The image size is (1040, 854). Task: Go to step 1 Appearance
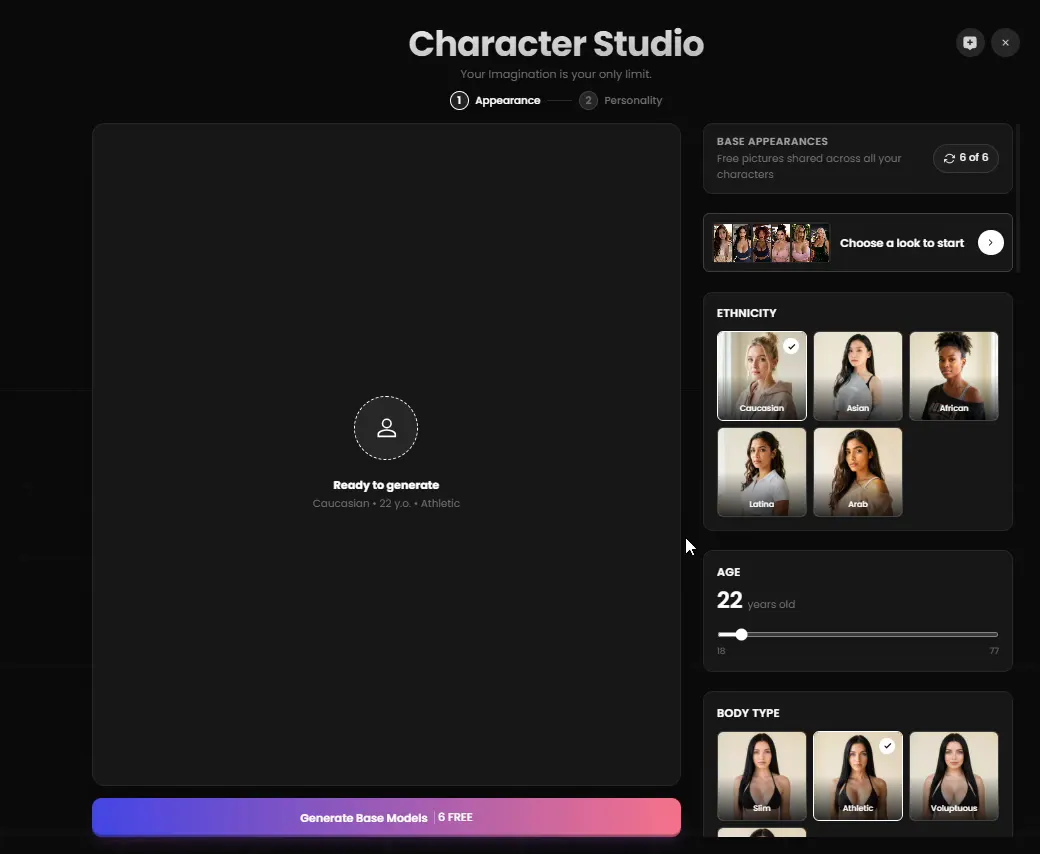click(495, 101)
